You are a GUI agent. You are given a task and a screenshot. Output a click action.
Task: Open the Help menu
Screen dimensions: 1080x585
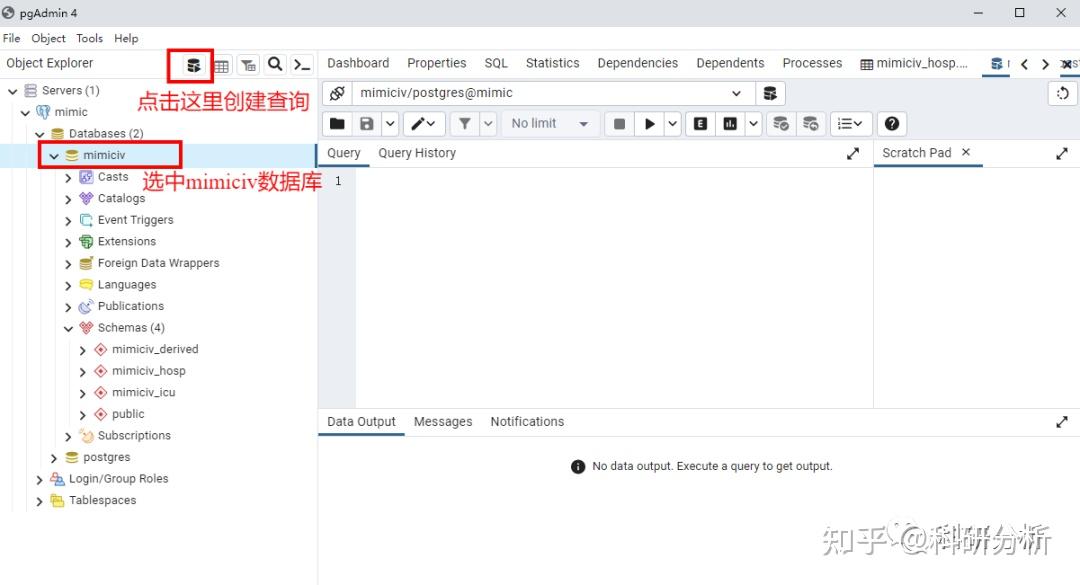click(126, 39)
